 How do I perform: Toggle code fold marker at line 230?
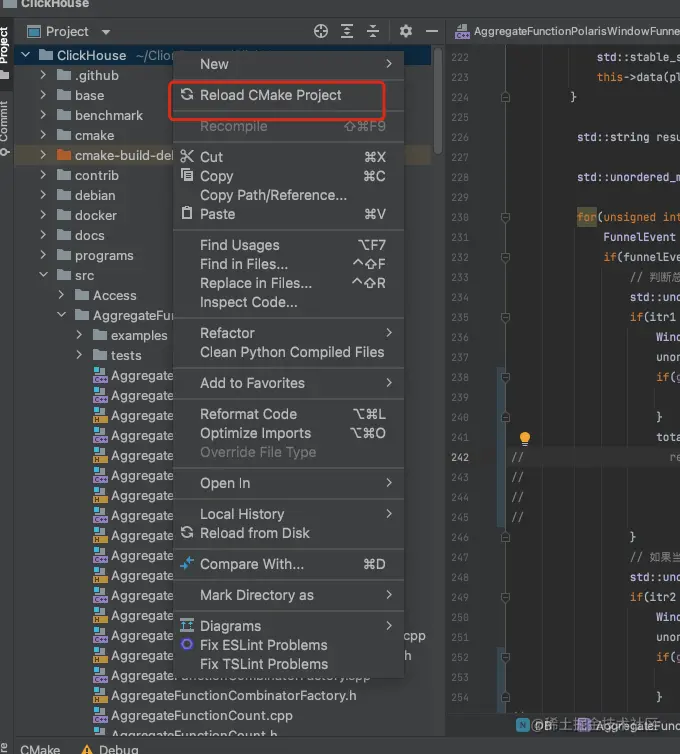(505, 217)
